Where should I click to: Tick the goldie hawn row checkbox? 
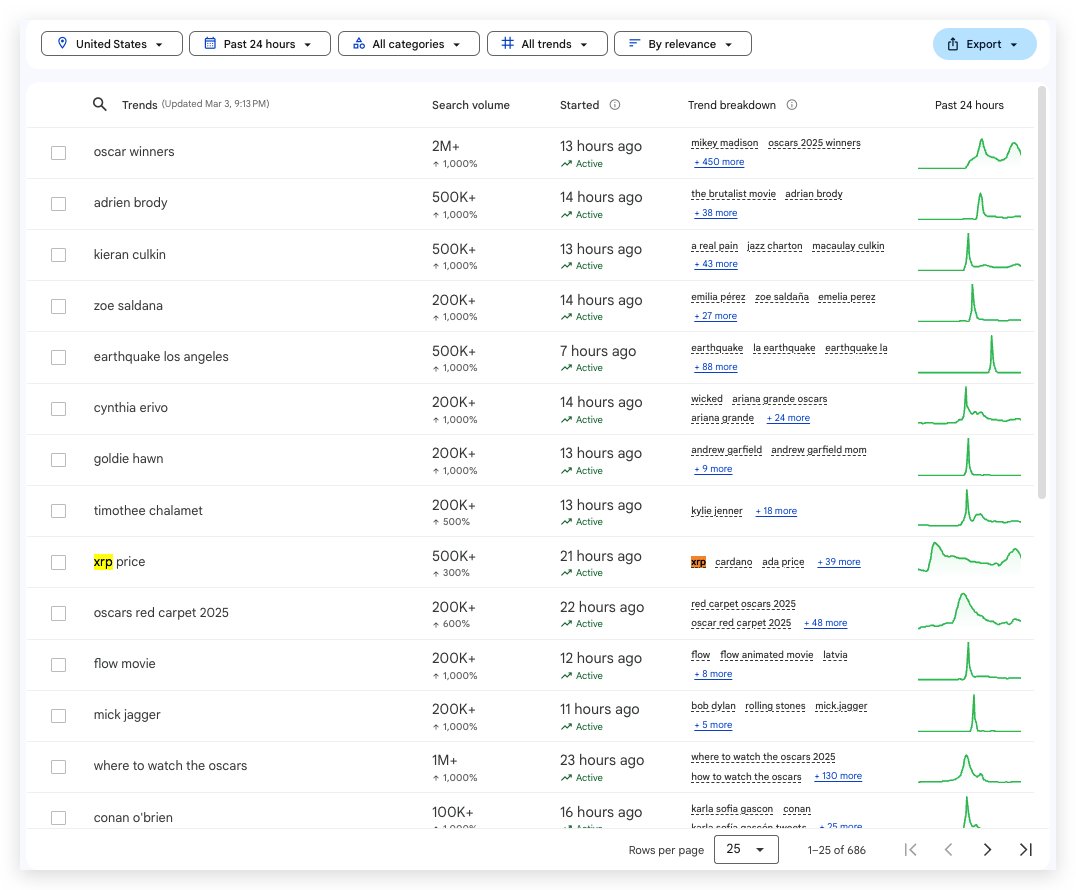tap(58, 459)
